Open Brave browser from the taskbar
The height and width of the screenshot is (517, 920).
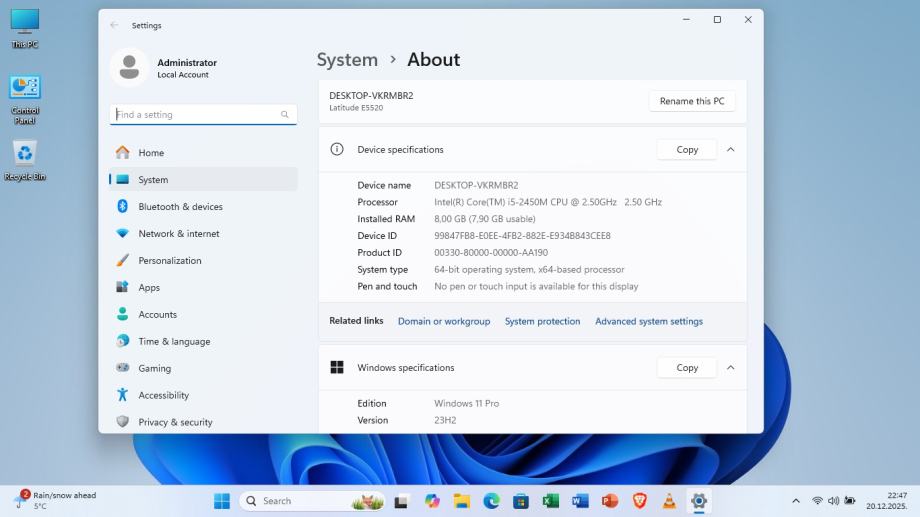[640, 501]
